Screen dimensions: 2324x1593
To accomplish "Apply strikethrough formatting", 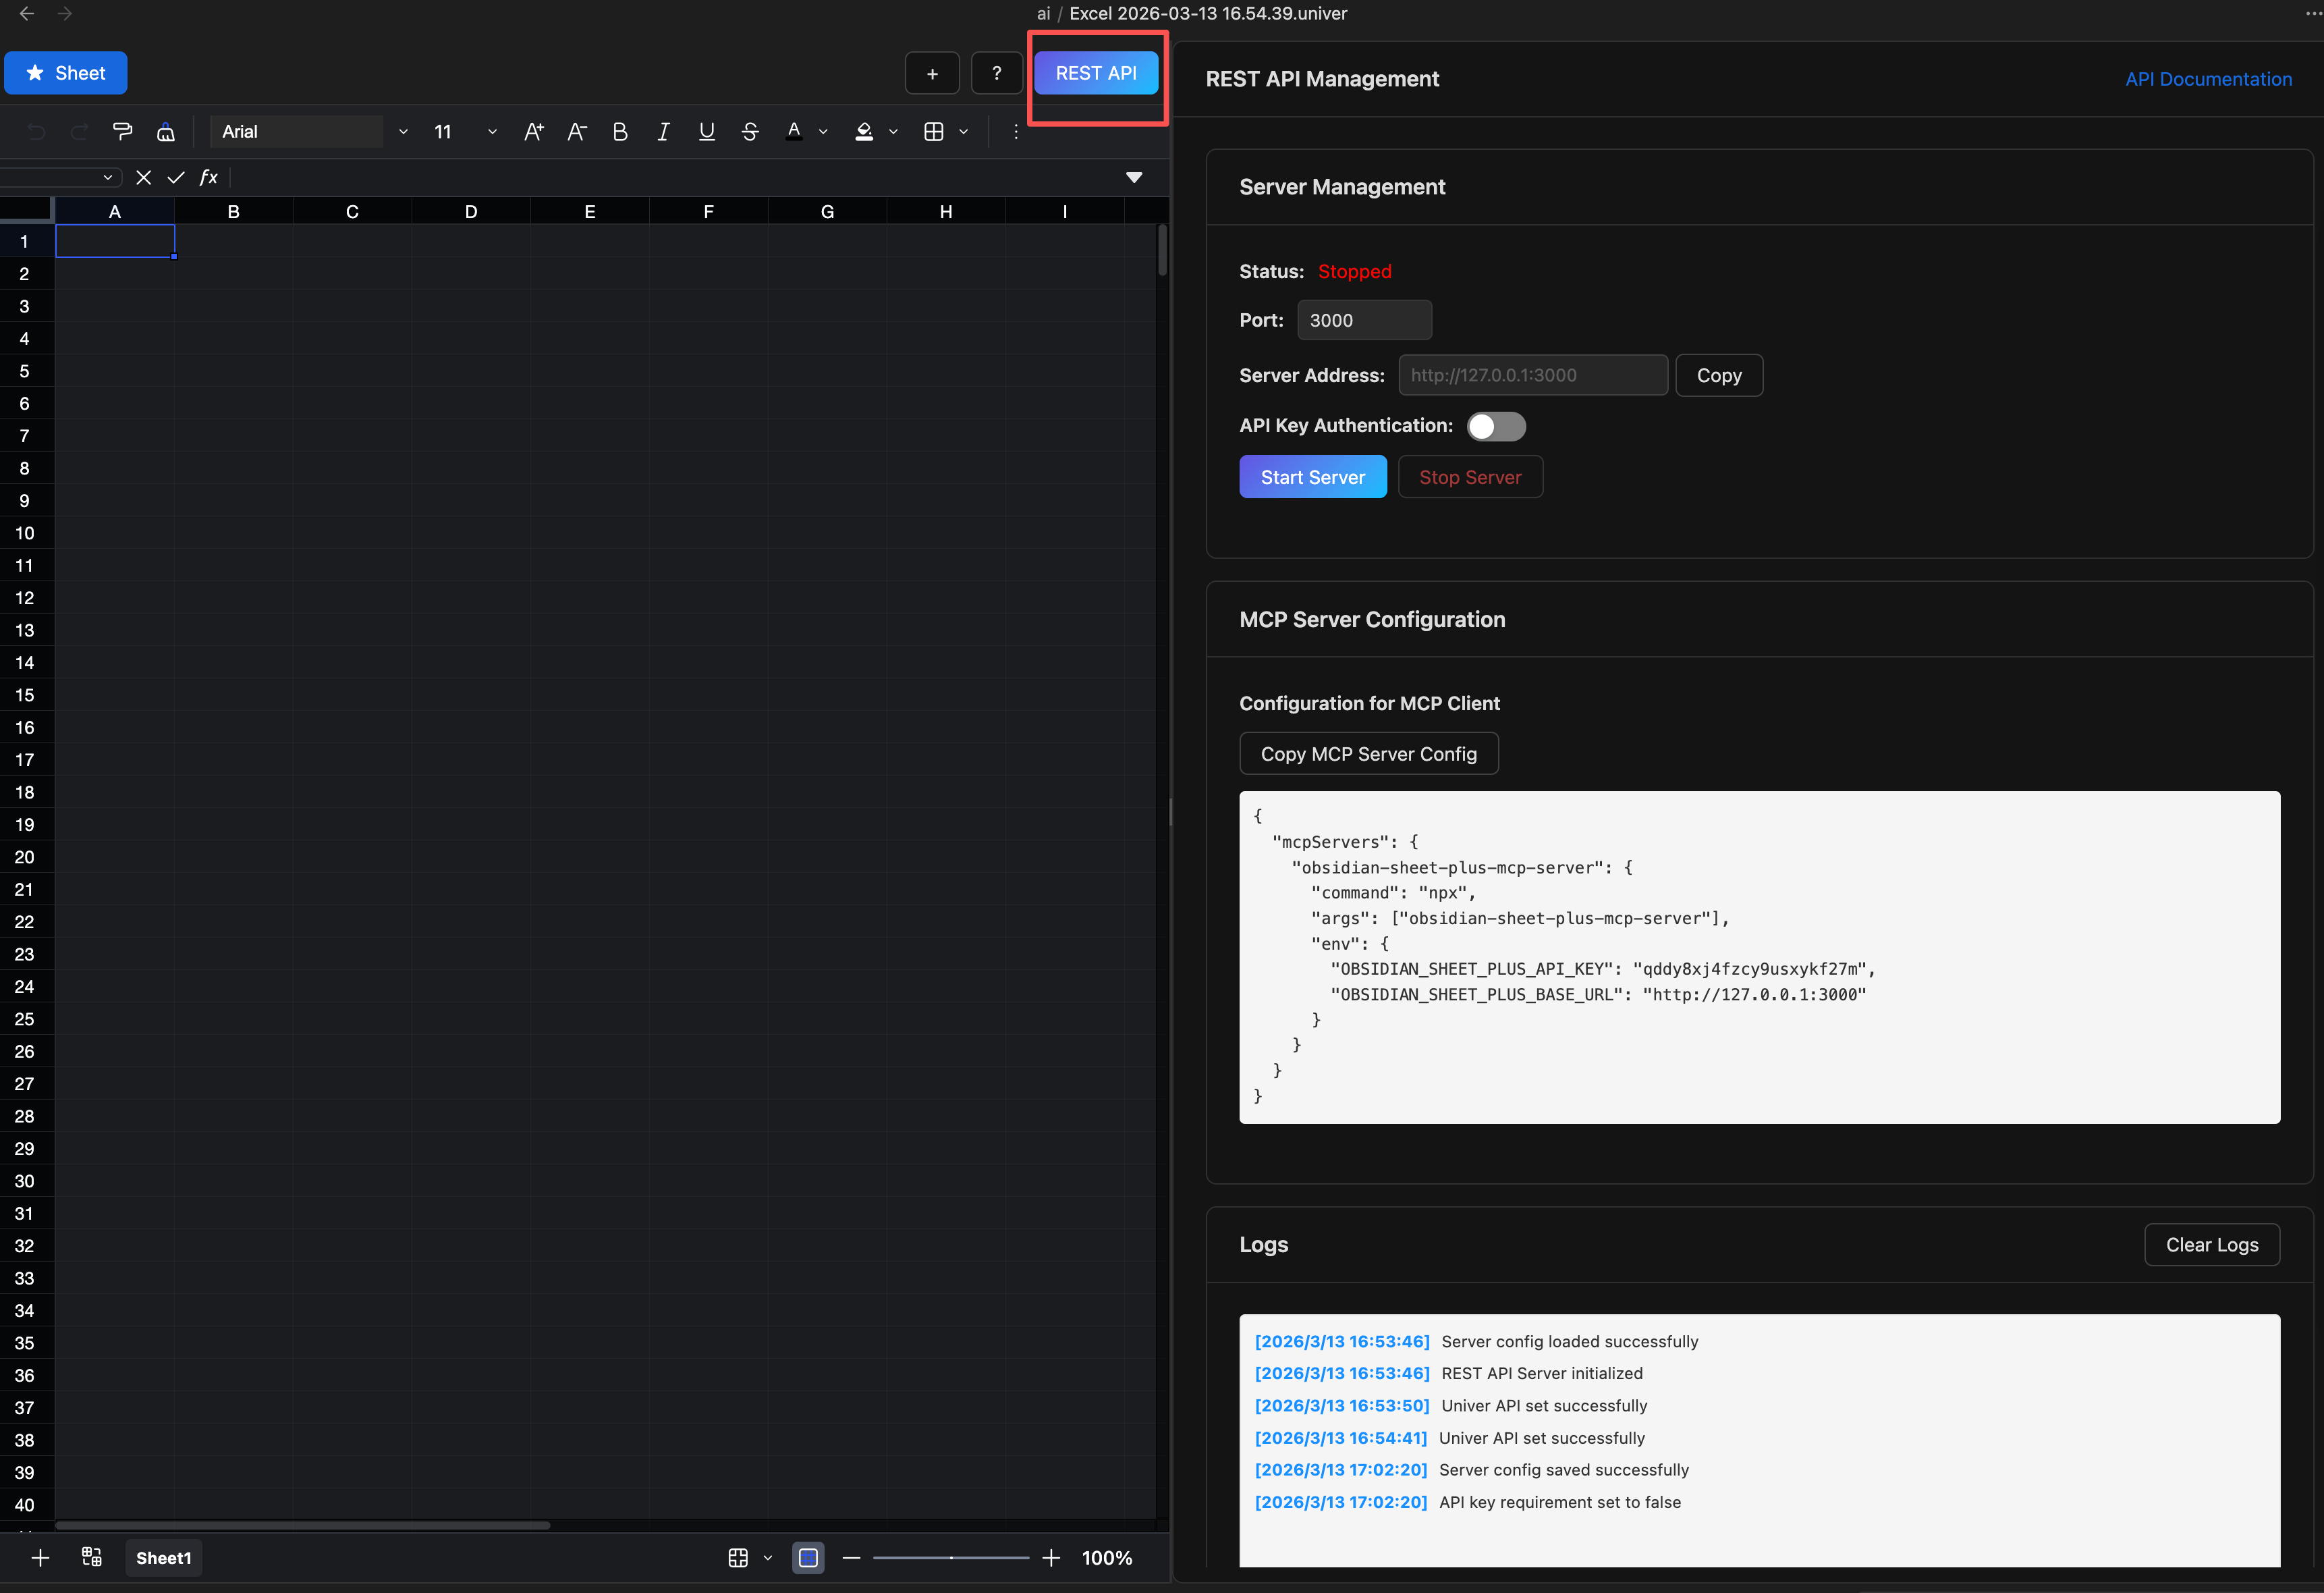I will 750,132.
